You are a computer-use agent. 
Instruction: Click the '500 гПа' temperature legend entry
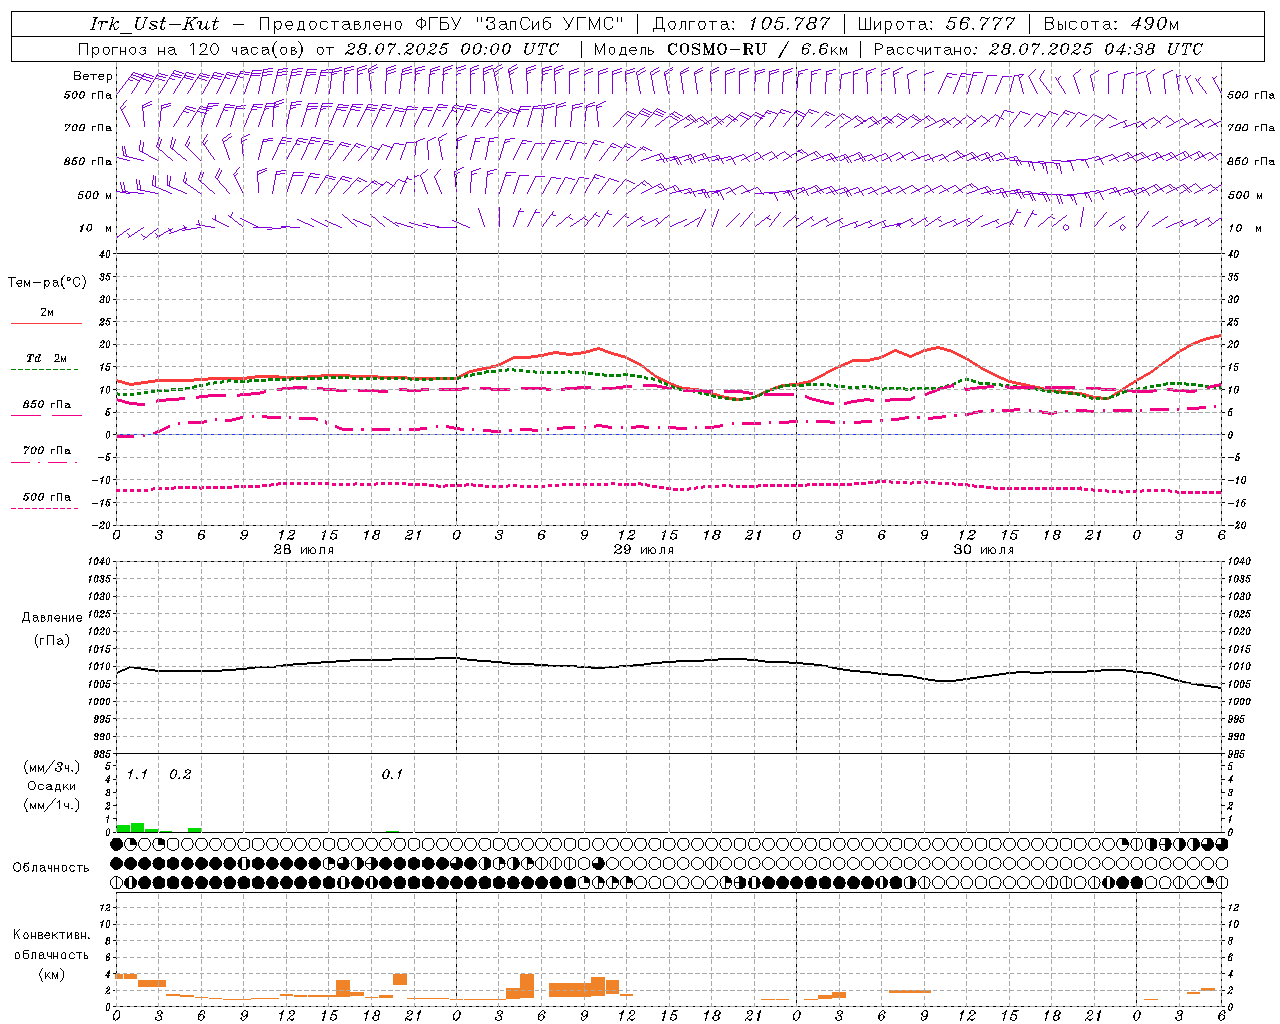click(47, 497)
